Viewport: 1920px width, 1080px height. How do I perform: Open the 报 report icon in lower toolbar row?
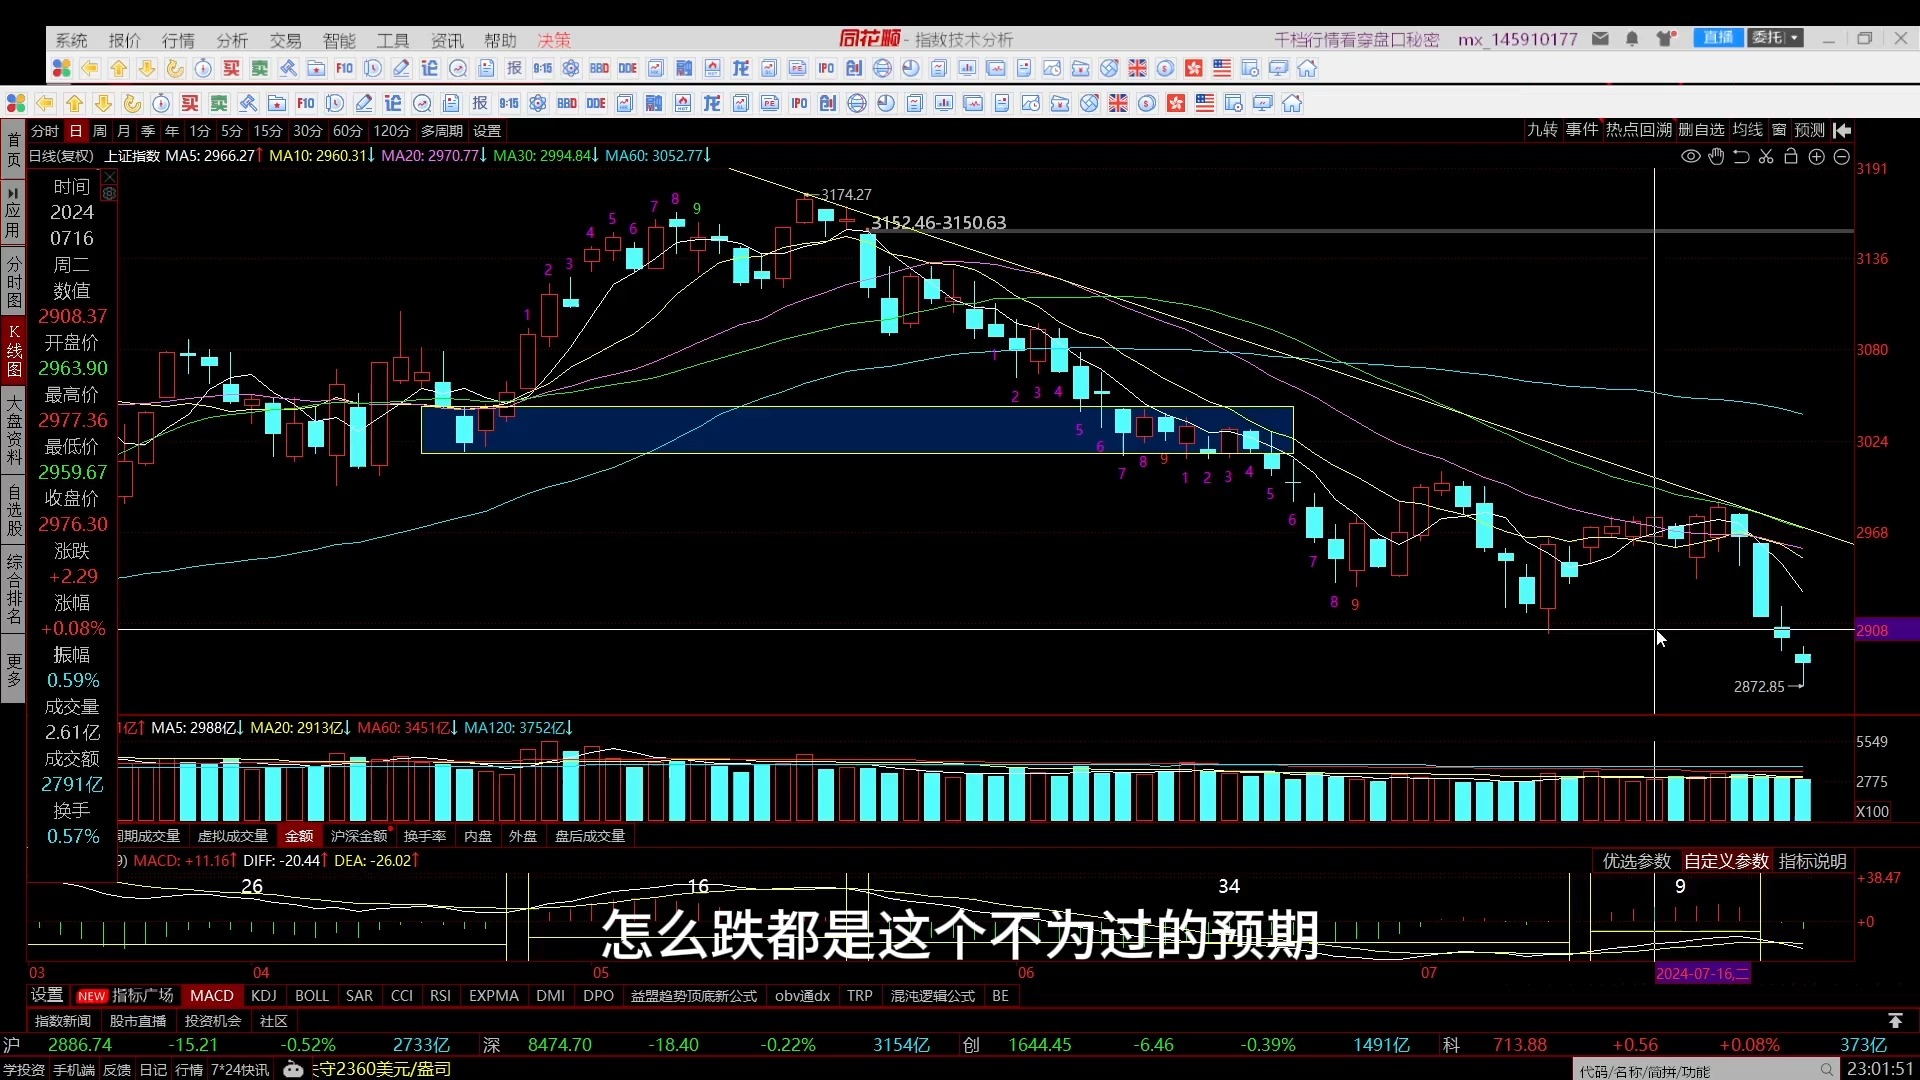pos(480,103)
